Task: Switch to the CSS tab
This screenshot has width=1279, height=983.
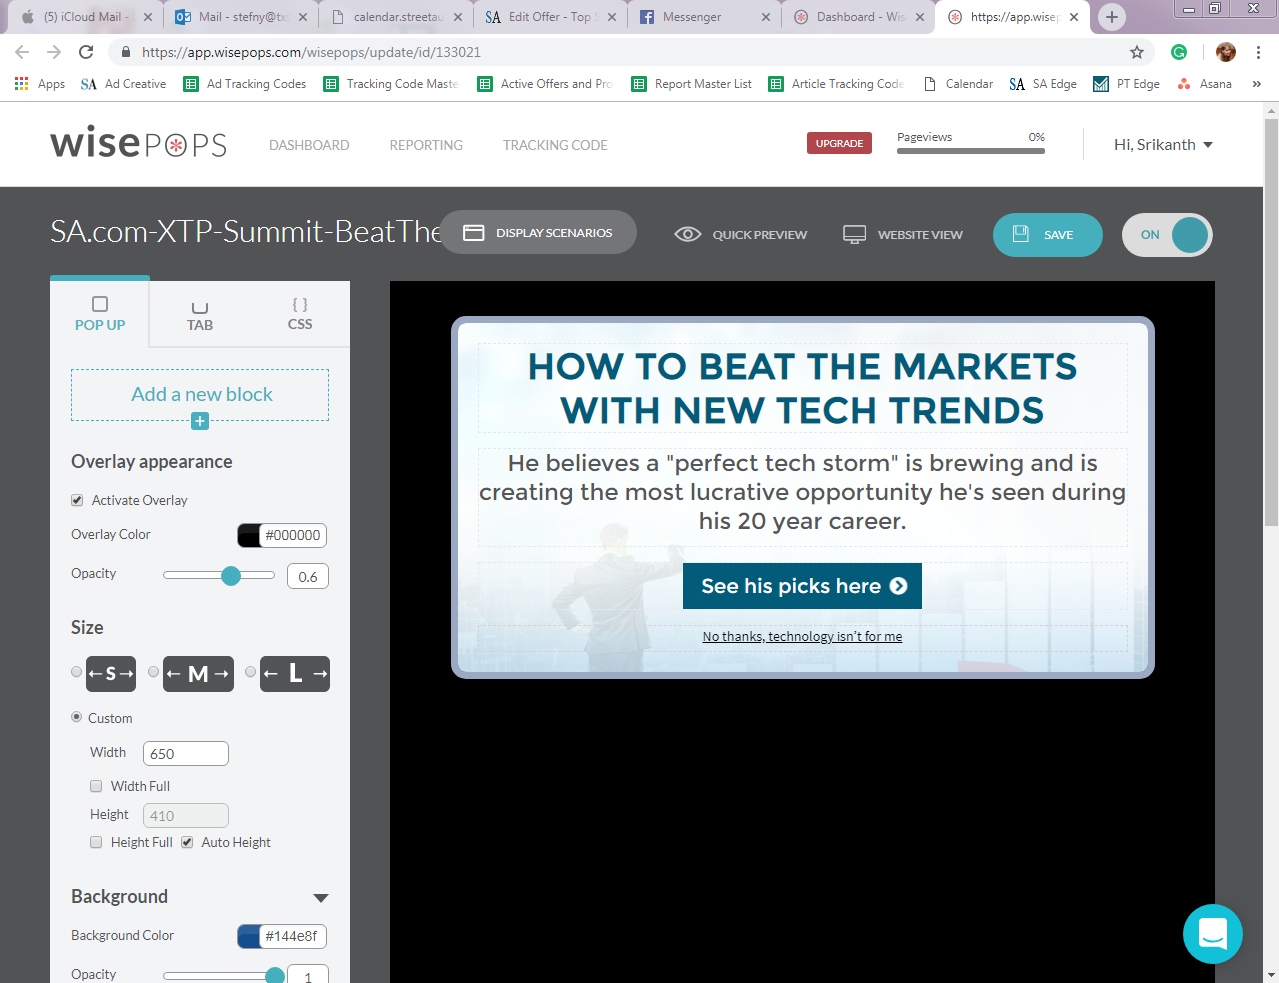Action: pyautogui.click(x=300, y=314)
